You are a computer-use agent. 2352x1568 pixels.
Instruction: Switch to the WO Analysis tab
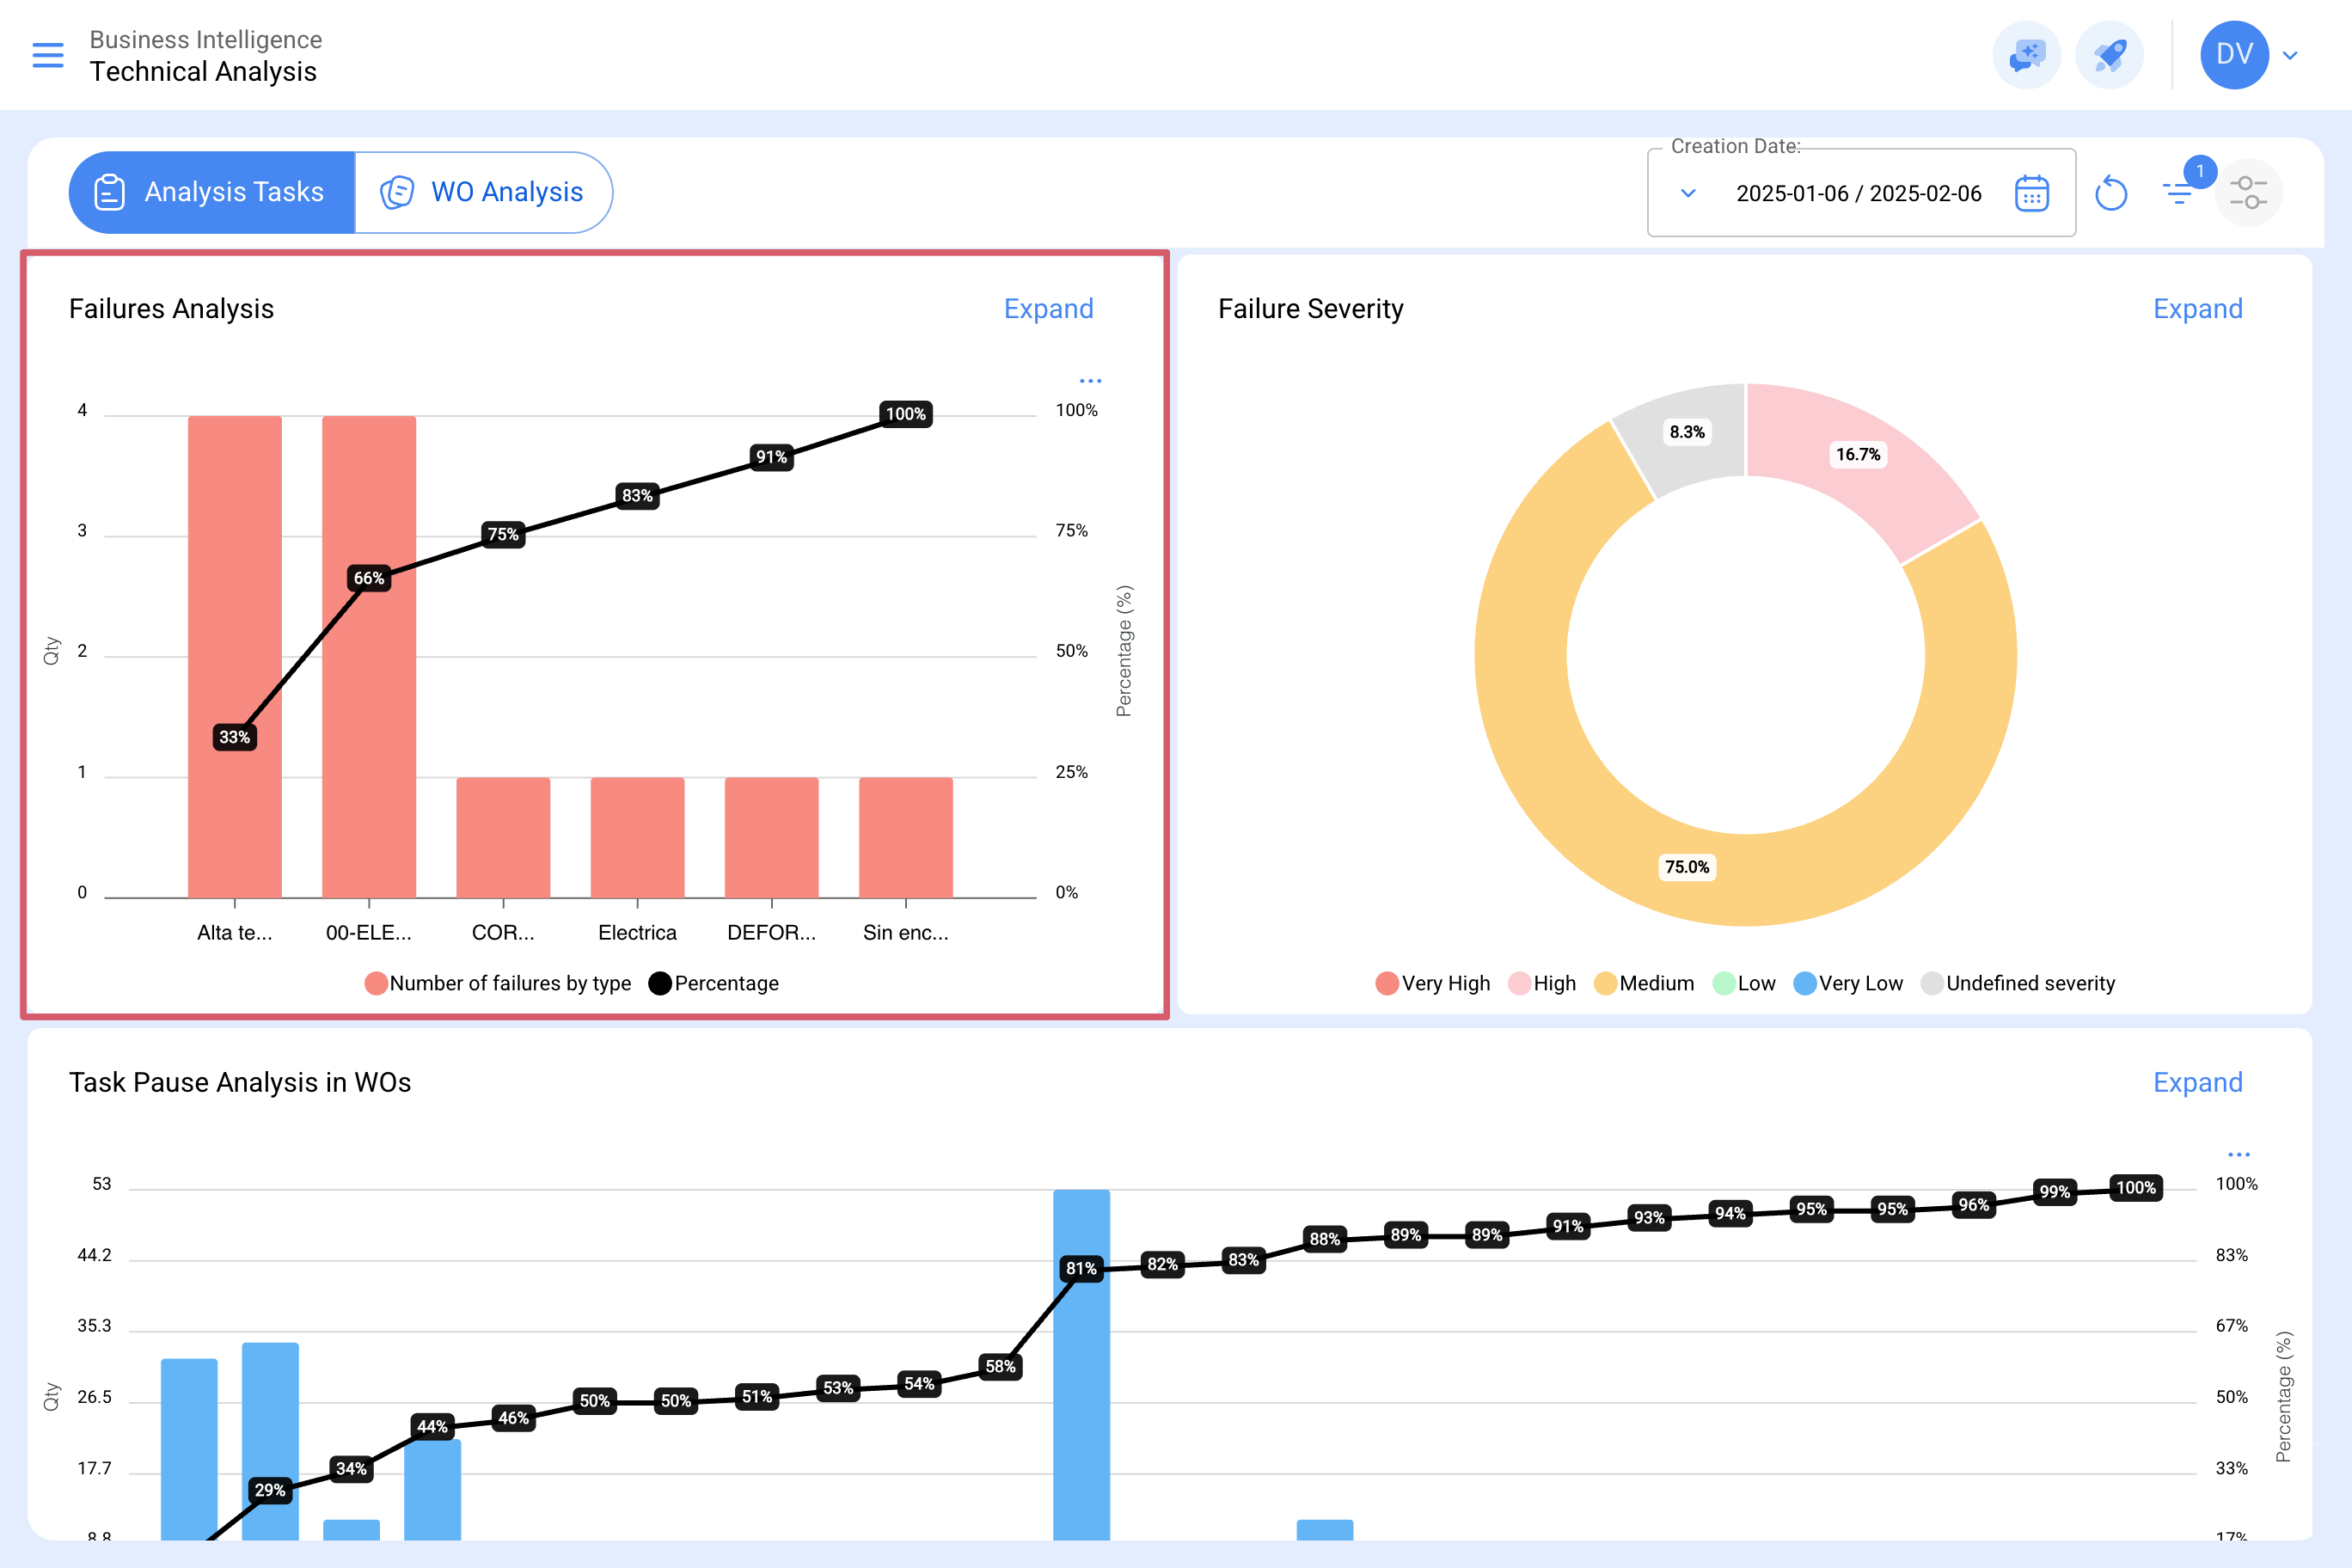(483, 192)
